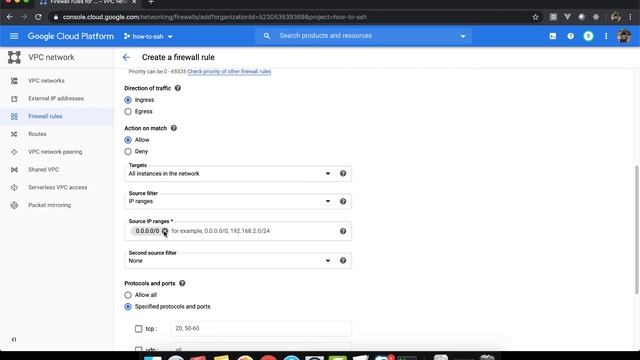This screenshot has width=640, height=360.
Task: Open help icon beside Second source filter
Action: tap(343, 260)
